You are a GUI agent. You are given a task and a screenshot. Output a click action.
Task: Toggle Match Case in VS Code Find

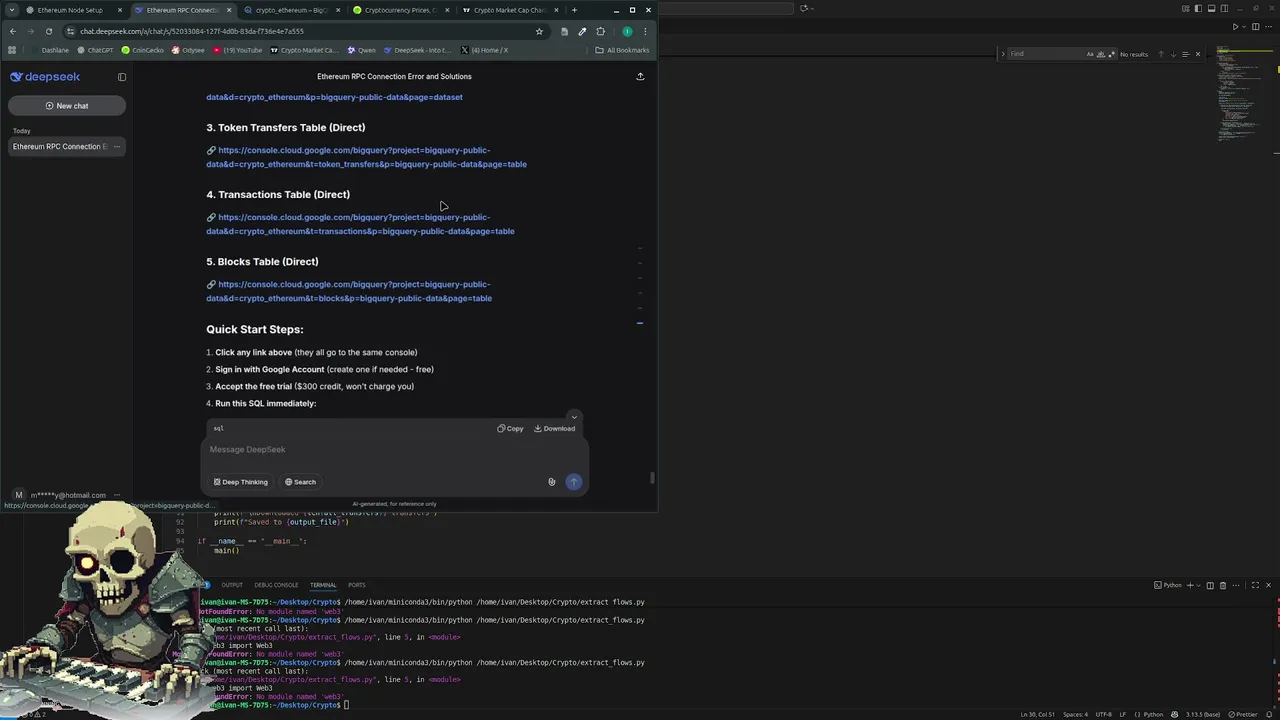click(x=1090, y=54)
